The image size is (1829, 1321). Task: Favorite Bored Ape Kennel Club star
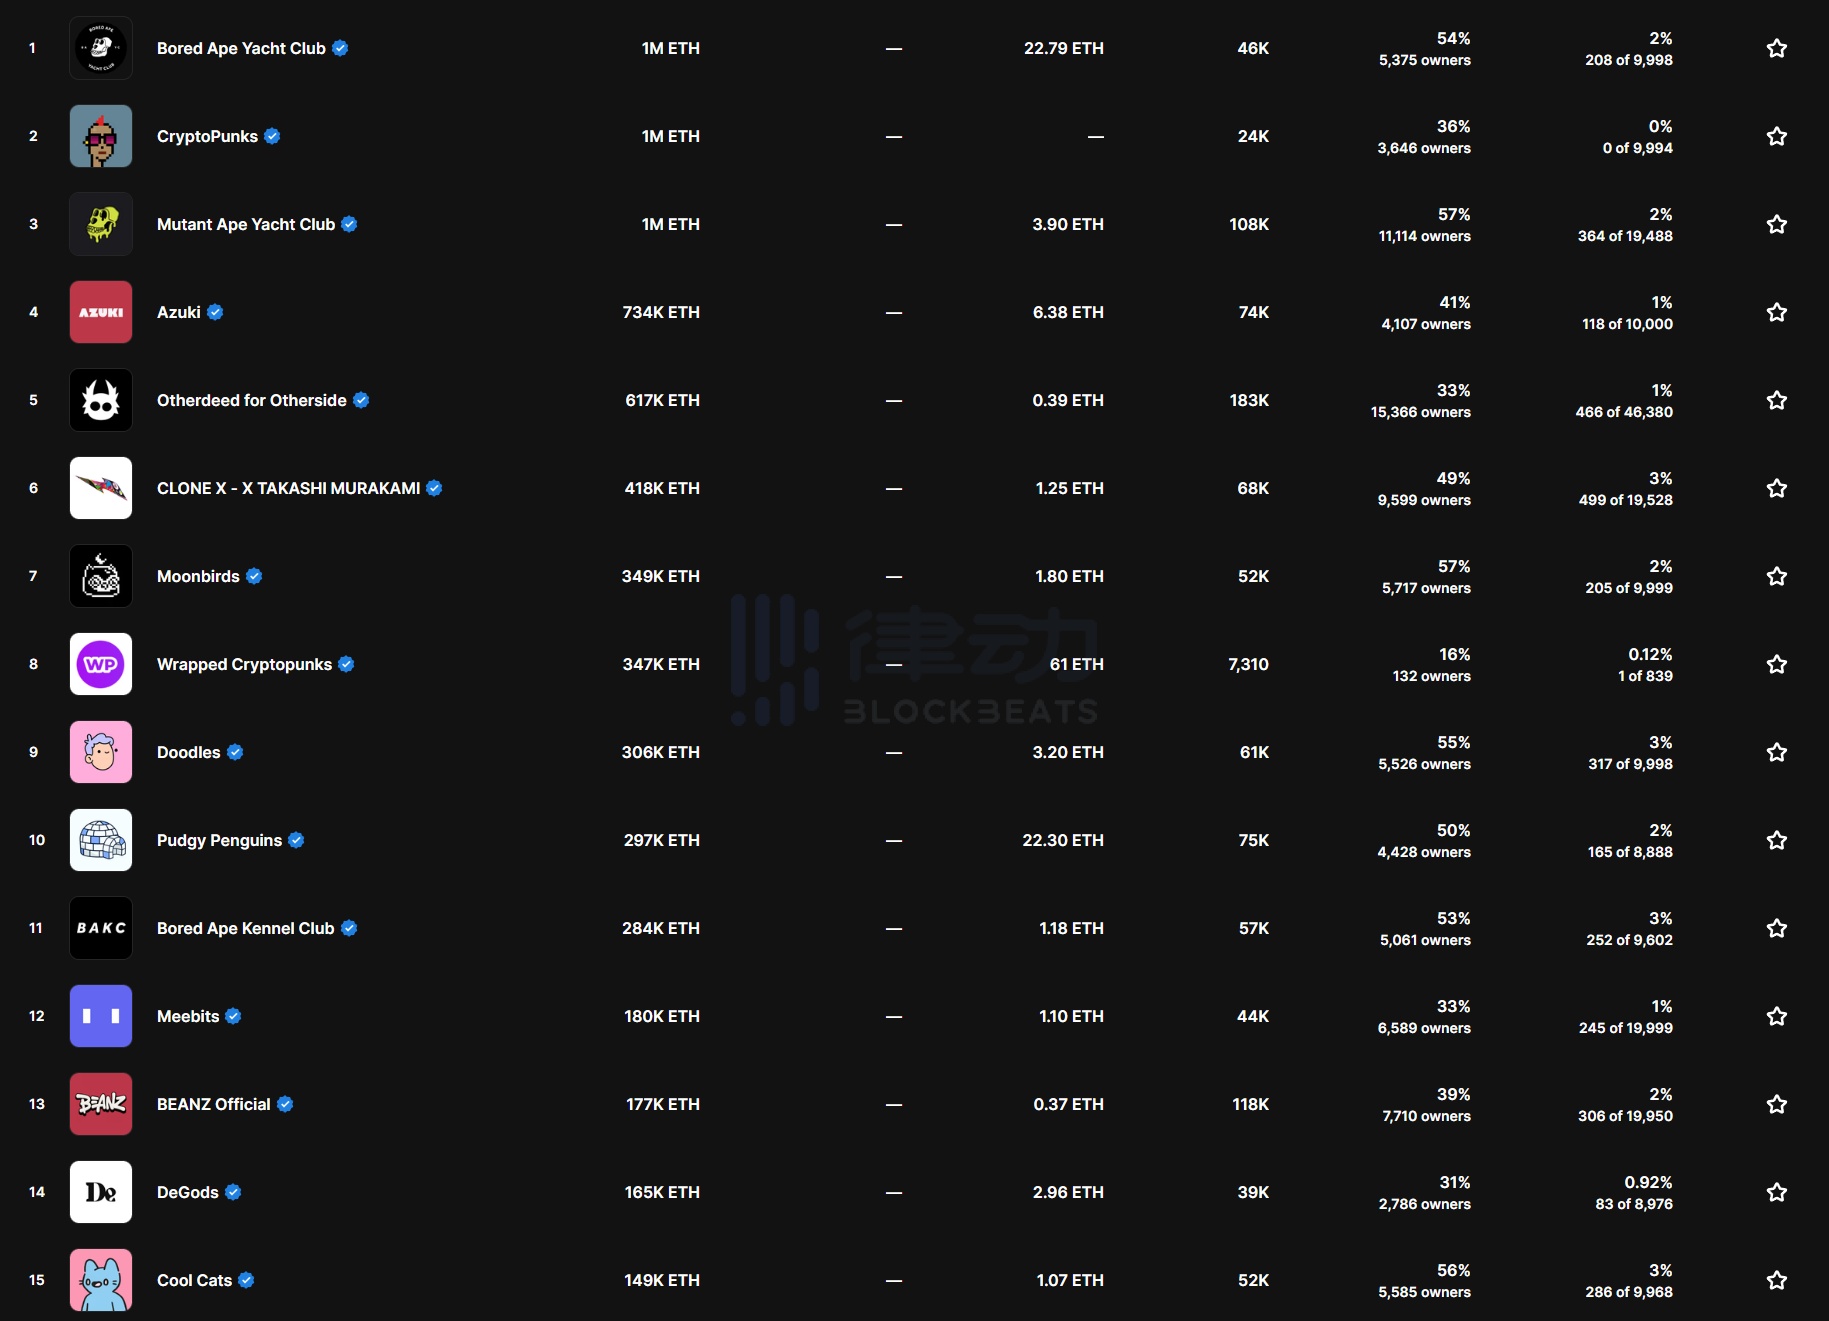click(x=1776, y=928)
